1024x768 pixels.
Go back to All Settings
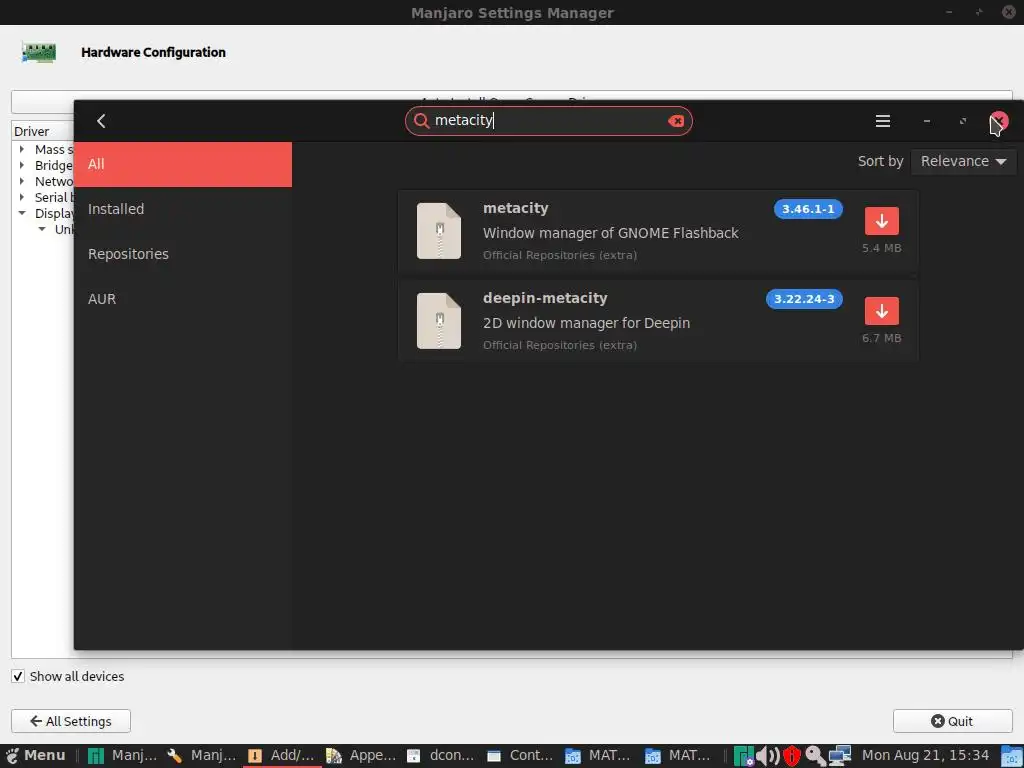tap(71, 721)
